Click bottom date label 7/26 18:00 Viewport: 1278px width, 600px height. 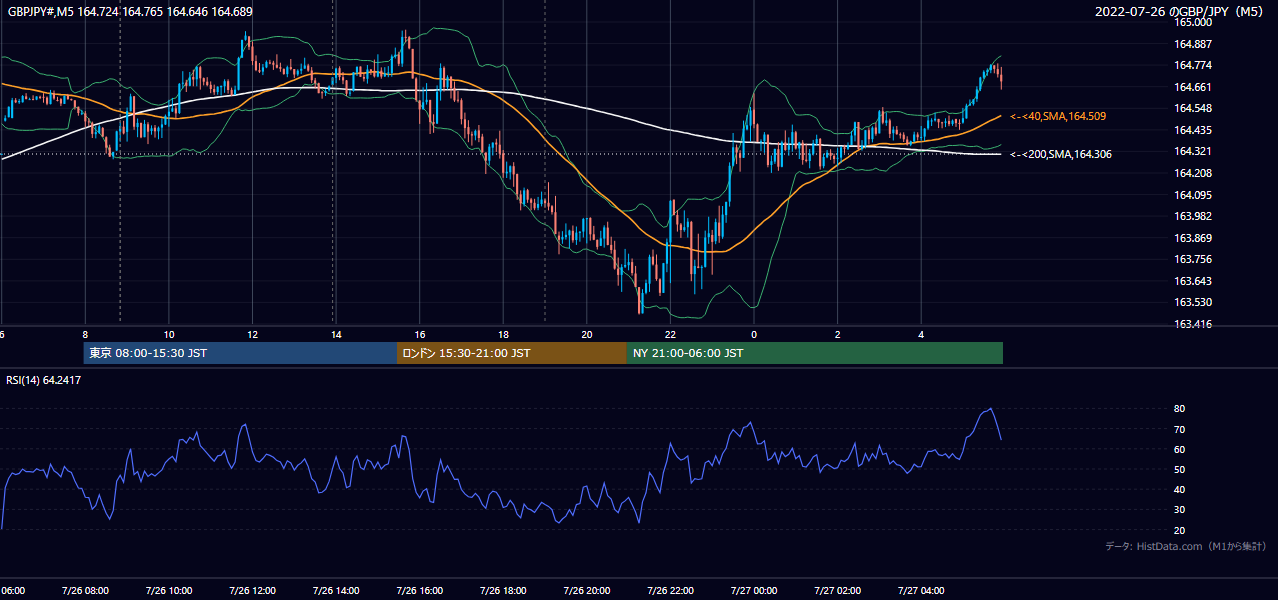(x=503, y=590)
